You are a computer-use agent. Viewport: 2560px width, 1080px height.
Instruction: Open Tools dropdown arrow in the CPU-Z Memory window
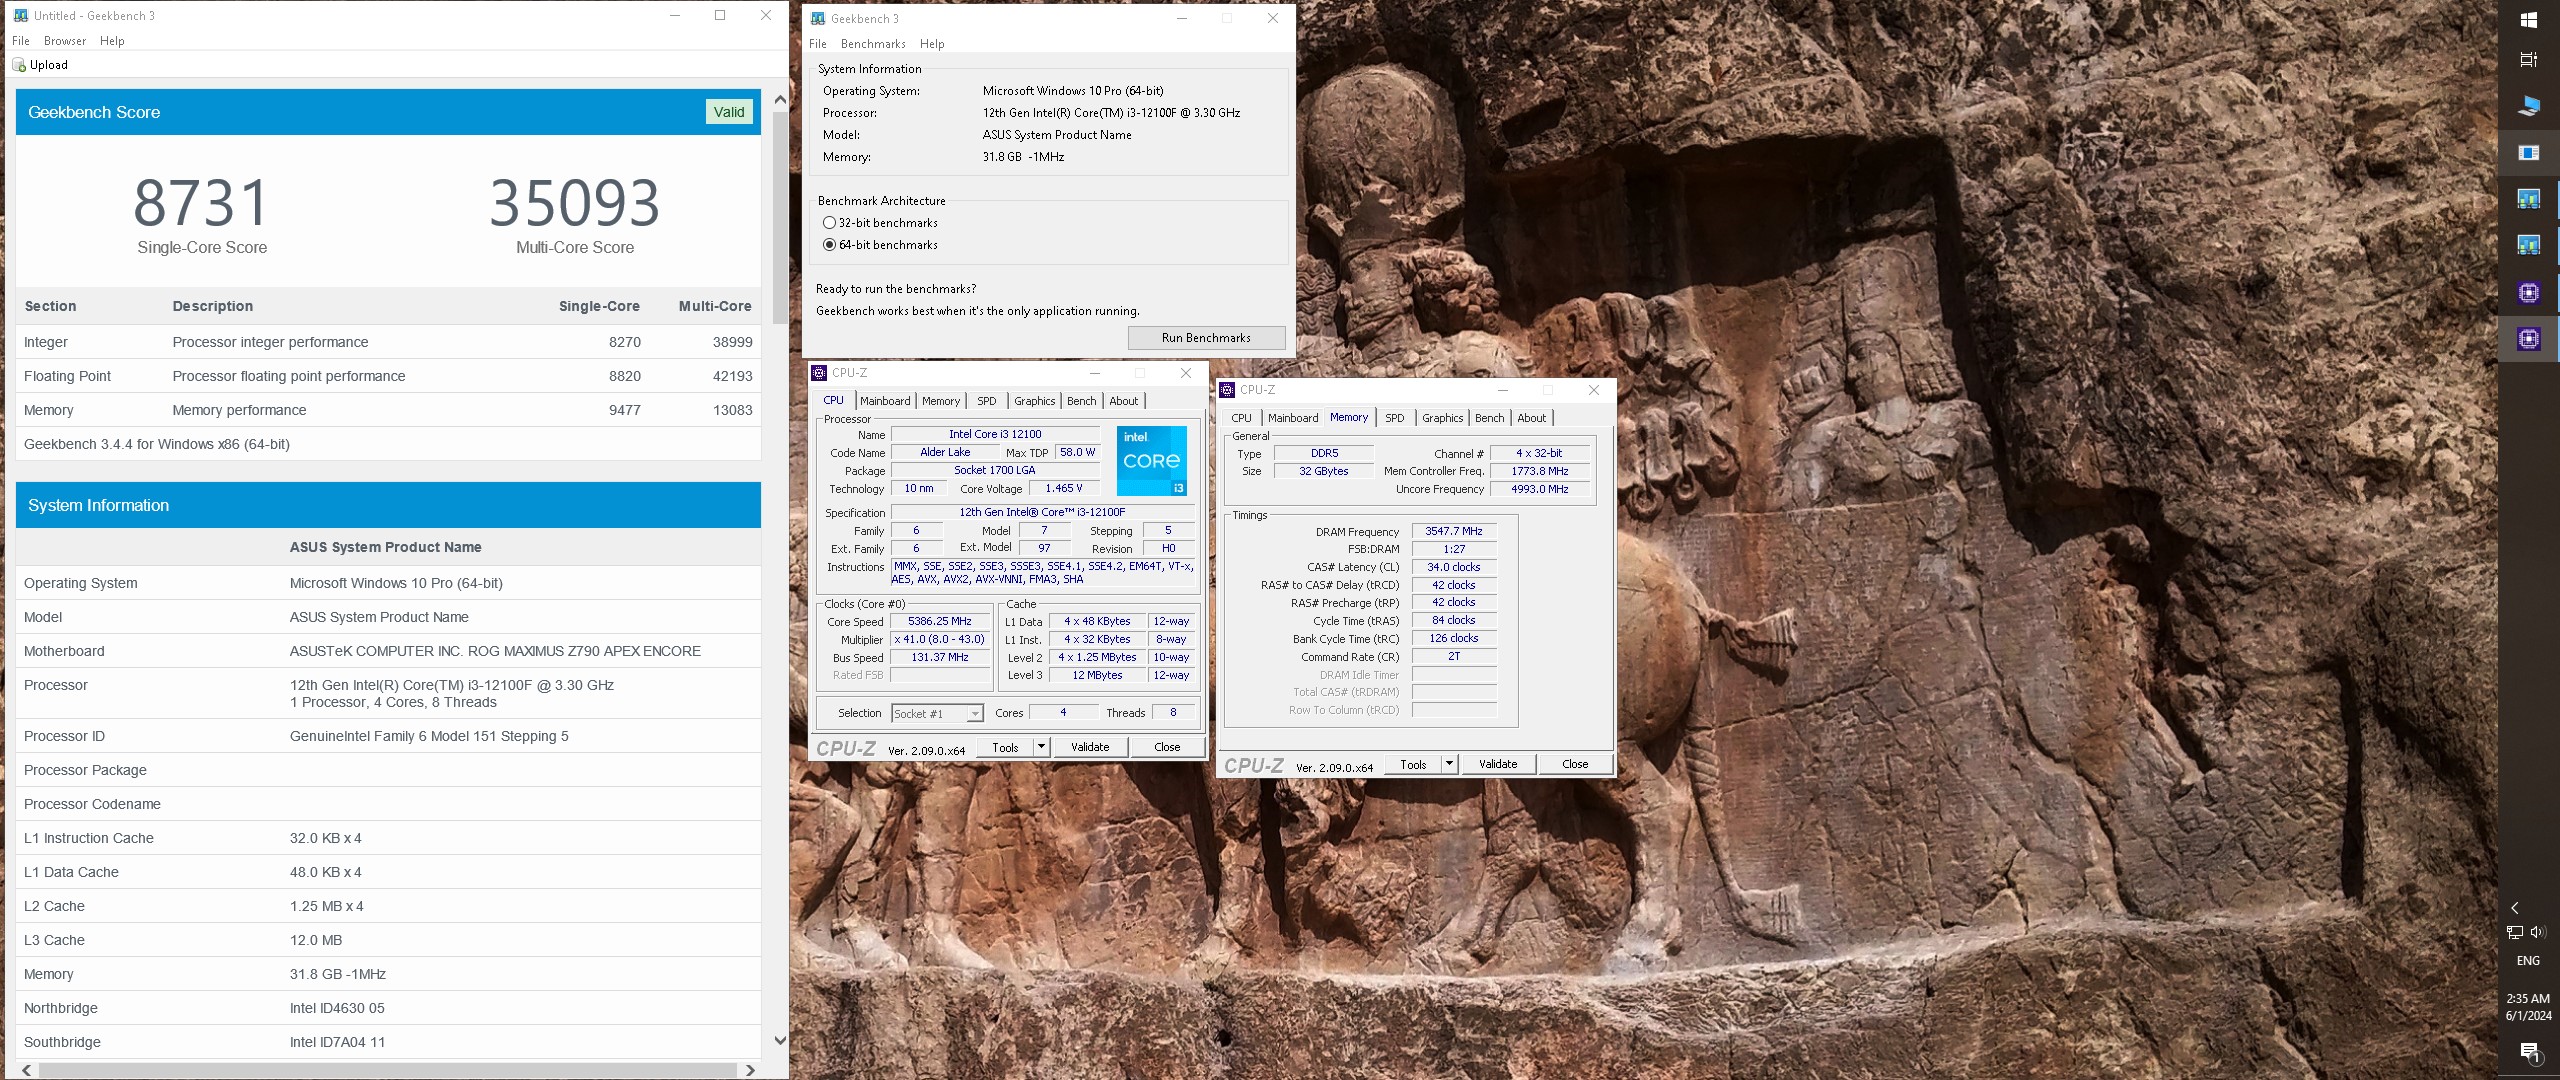[x=1449, y=764]
